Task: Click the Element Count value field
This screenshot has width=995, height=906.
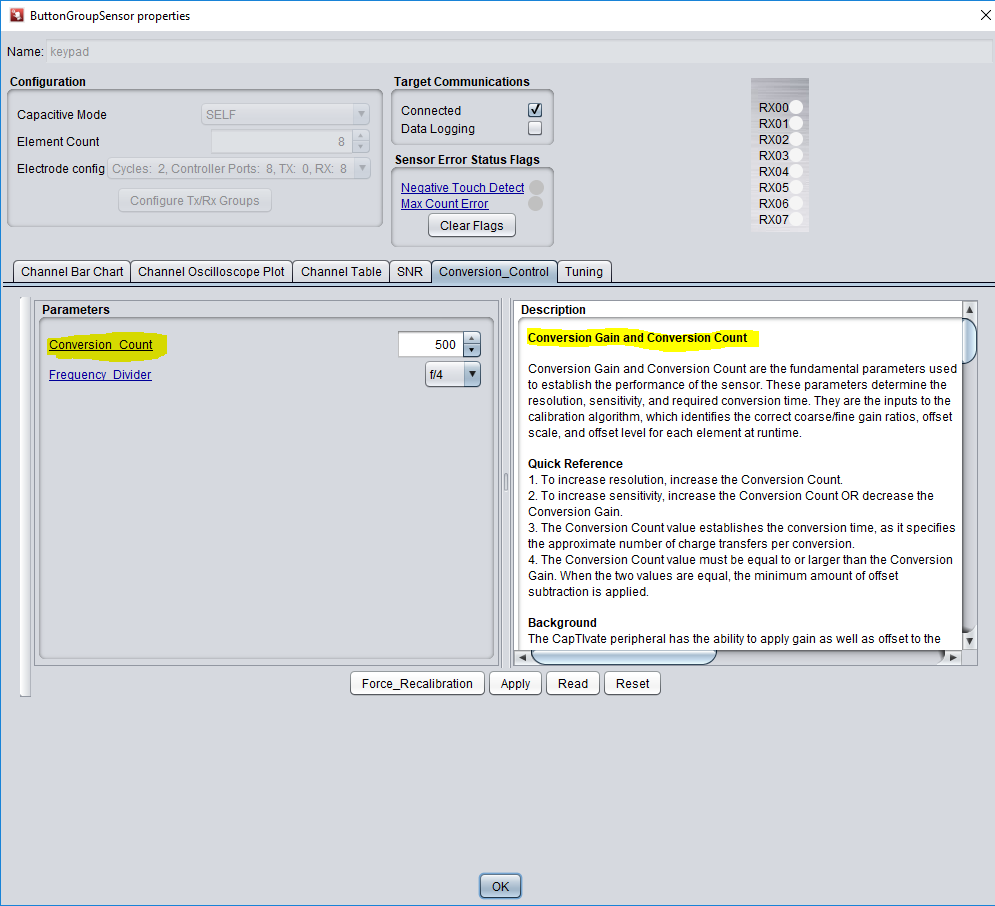Action: (x=282, y=141)
